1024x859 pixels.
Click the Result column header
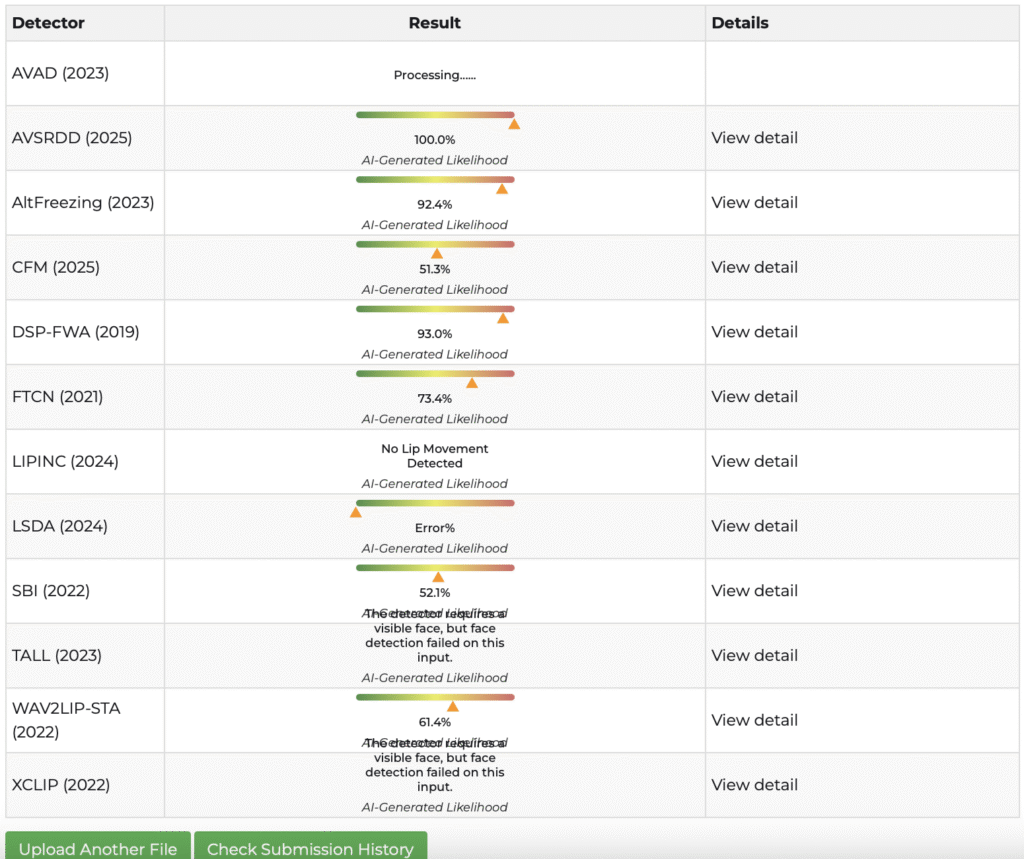[x=434, y=23]
